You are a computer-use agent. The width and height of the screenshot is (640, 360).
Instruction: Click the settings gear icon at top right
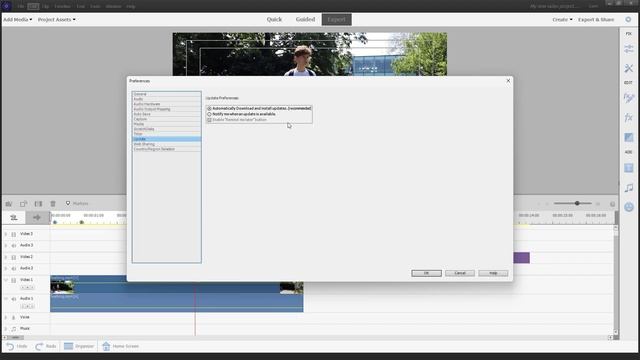point(628,20)
